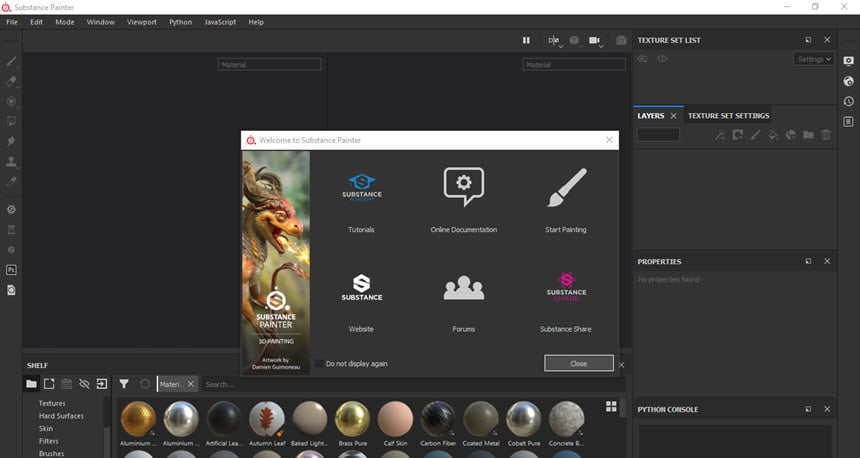Open the History panel icon

point(848,101)
